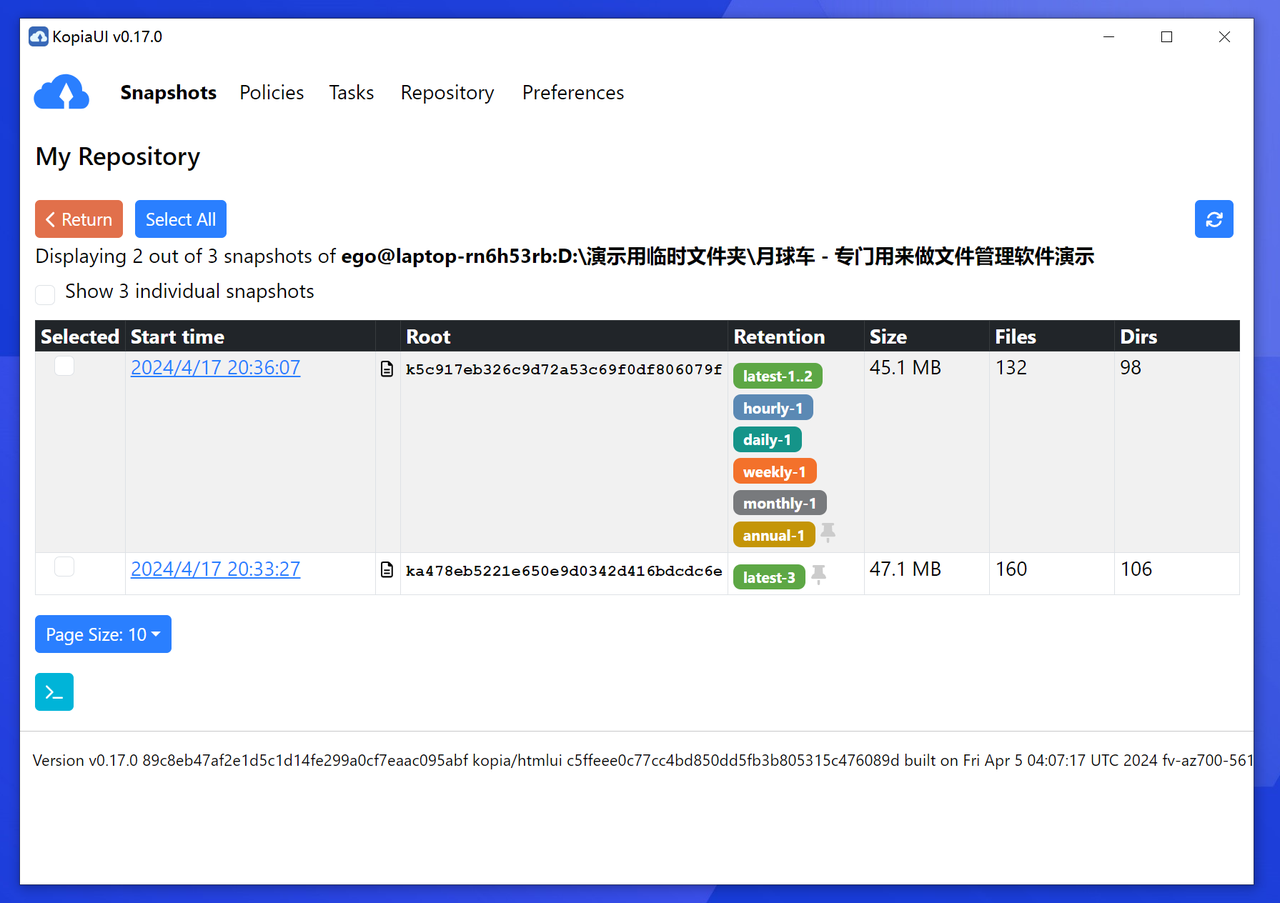Click the refresh snapshots icon
Viewport: 1280px width, 903px height.
pyautogui.click(x=1213, y=218)
